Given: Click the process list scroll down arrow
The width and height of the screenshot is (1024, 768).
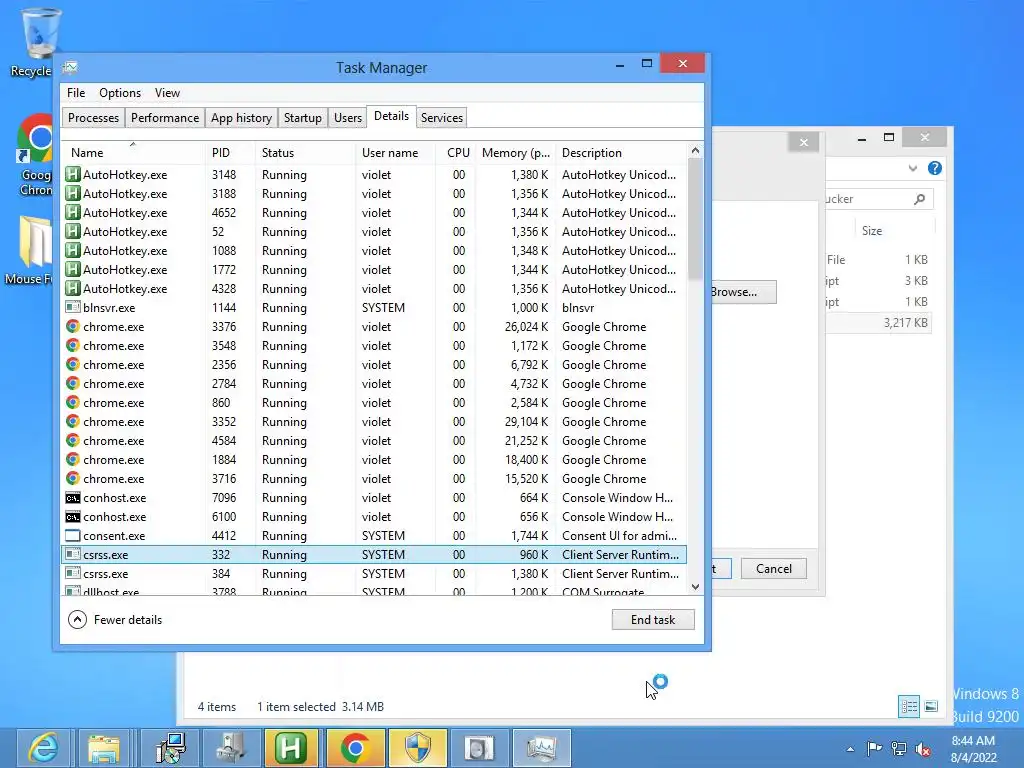Looking at the screenshot, I should point(695,587).
